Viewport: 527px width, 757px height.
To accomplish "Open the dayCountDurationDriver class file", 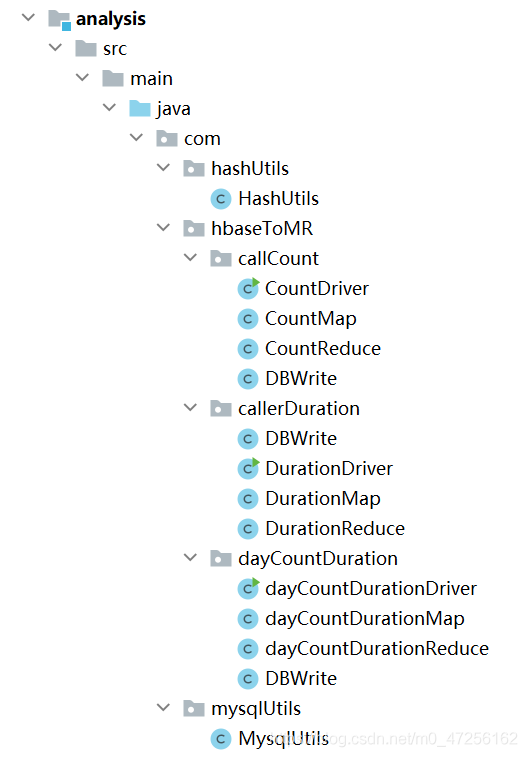I will [x=371, y=589].
